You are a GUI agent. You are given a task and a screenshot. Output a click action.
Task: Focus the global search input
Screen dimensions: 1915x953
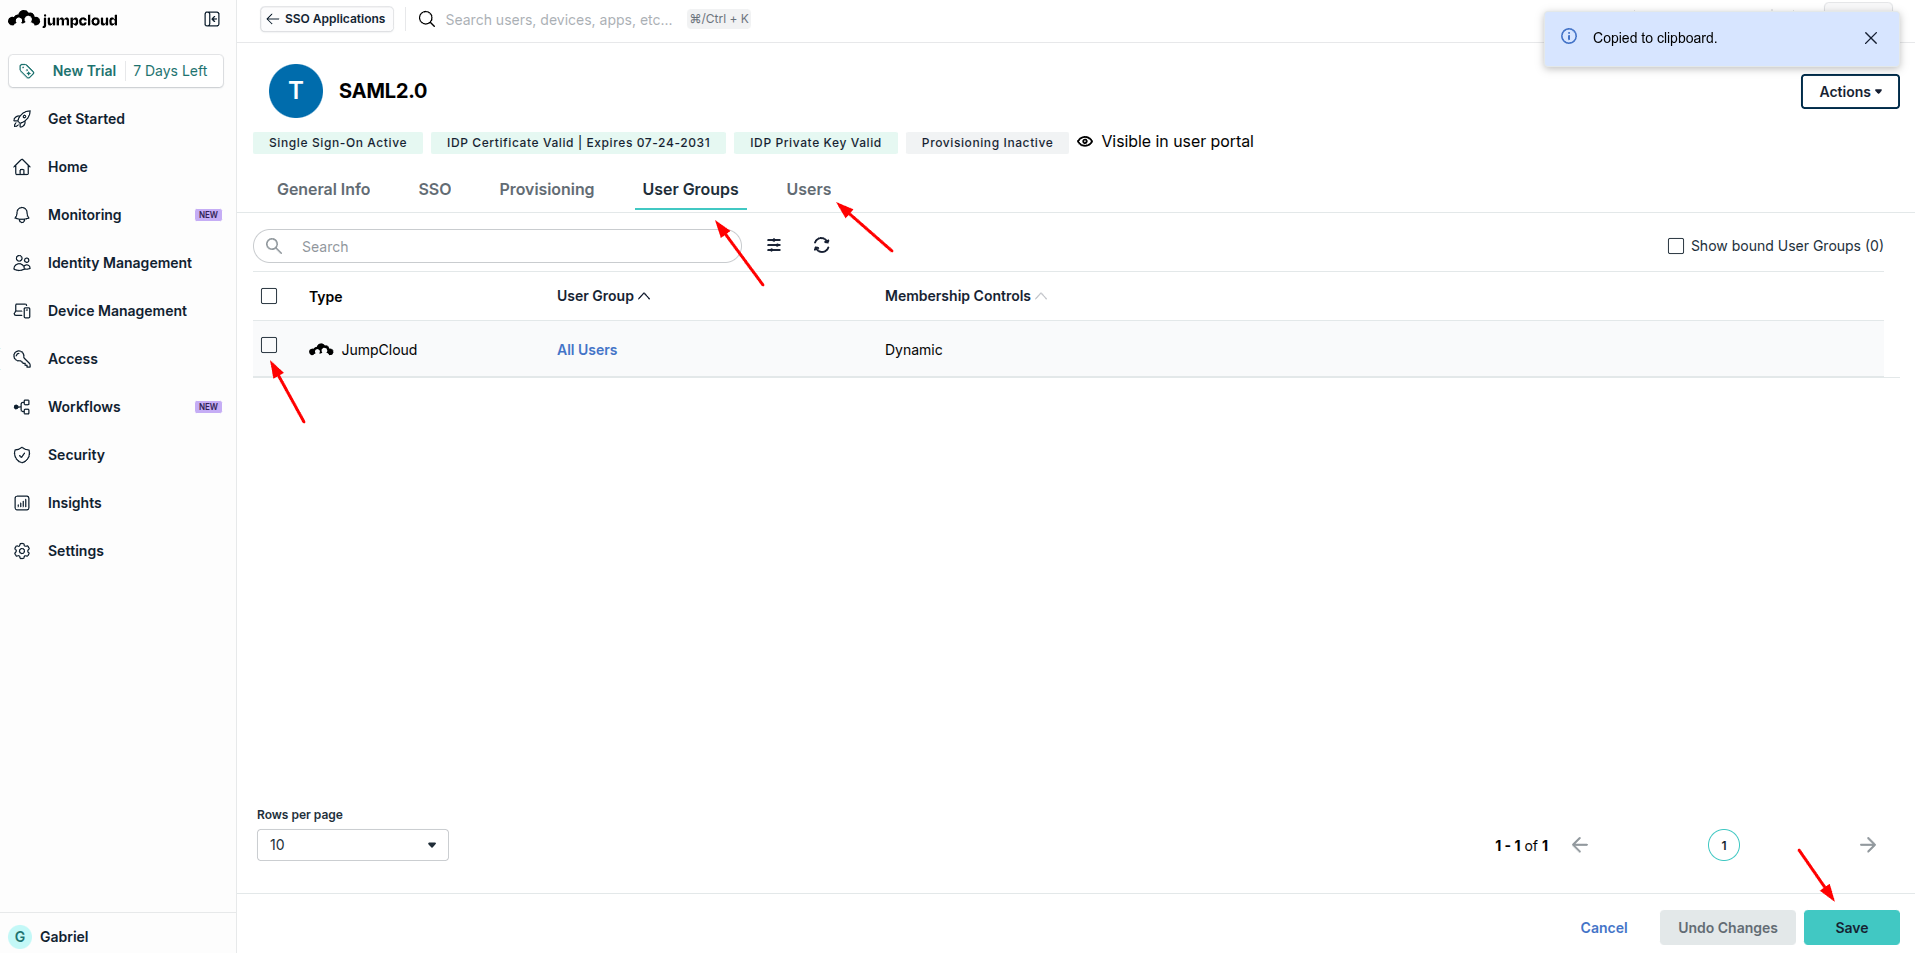click(559, 19)
